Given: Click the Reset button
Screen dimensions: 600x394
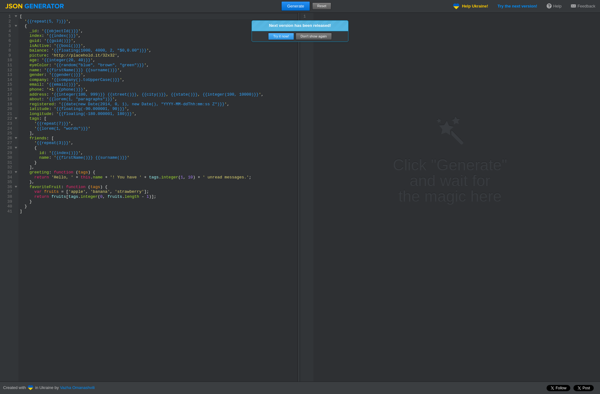Looking at the screenshot, I should tap(321, 6).
